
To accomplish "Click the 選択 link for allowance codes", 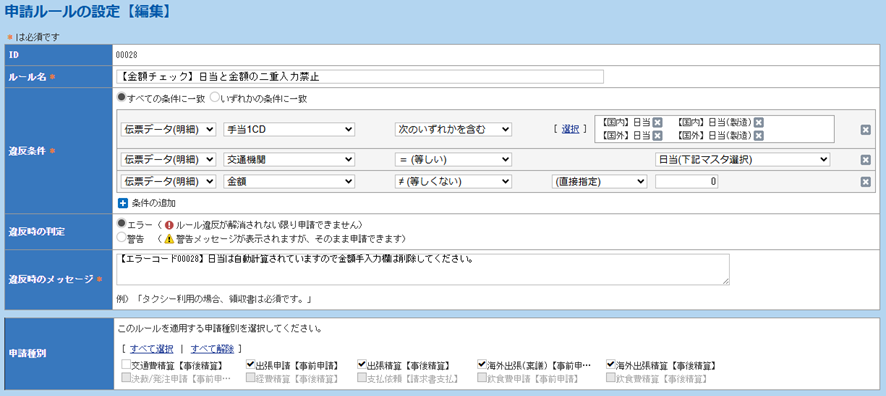I will pos(570,129).
